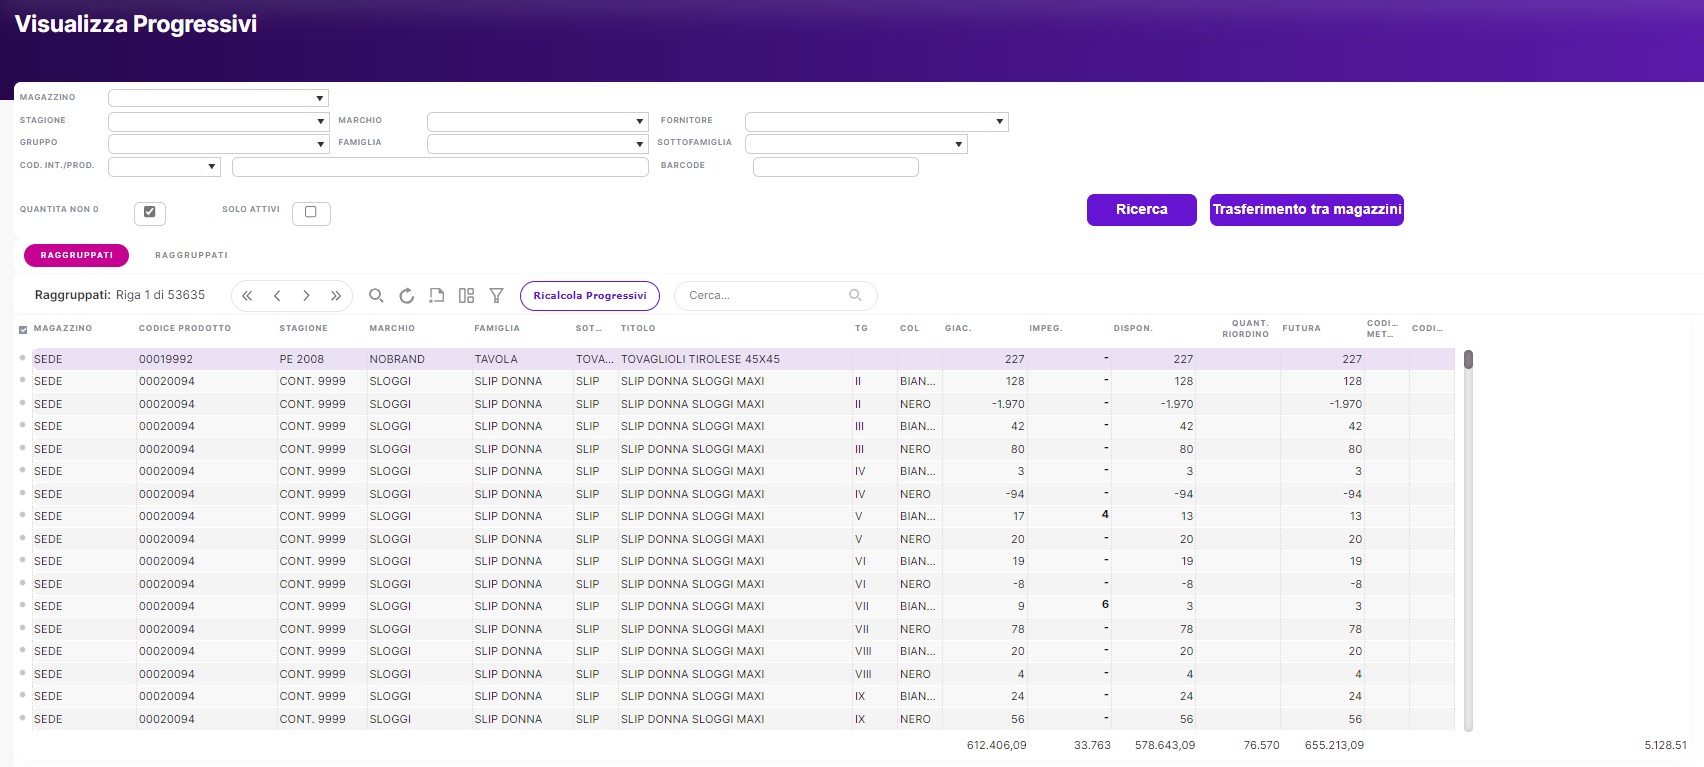Screen dimensions: 1704x767
Task: Click the export icon in grid toolbar
Action: tap(436, 296)
